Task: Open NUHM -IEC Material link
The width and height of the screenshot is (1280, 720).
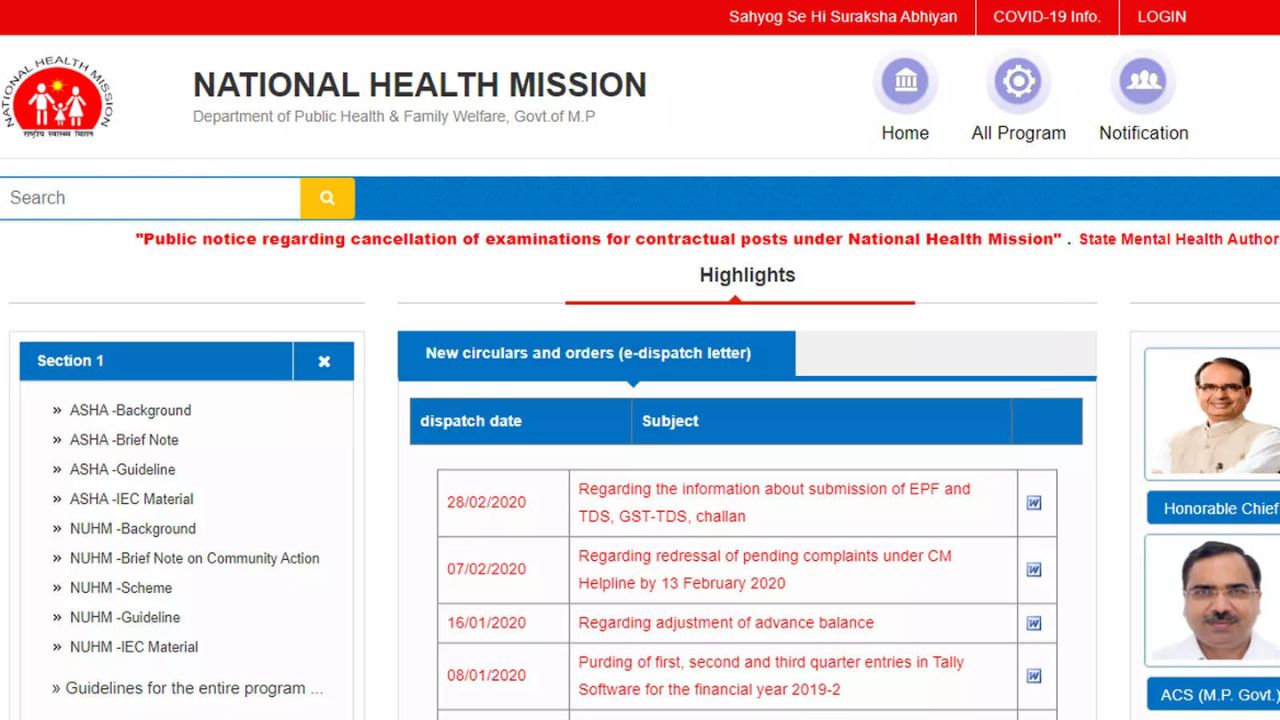Action: 134,647
